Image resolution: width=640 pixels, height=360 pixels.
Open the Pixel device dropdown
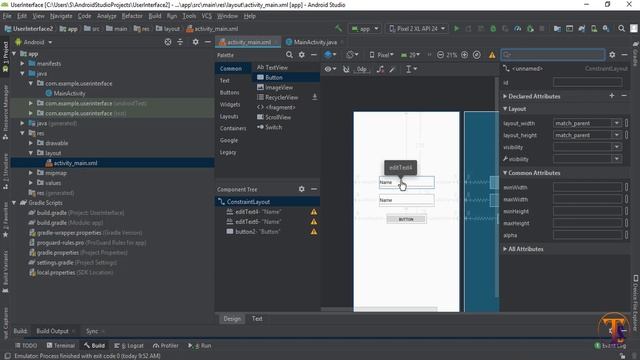click(382, 55)
